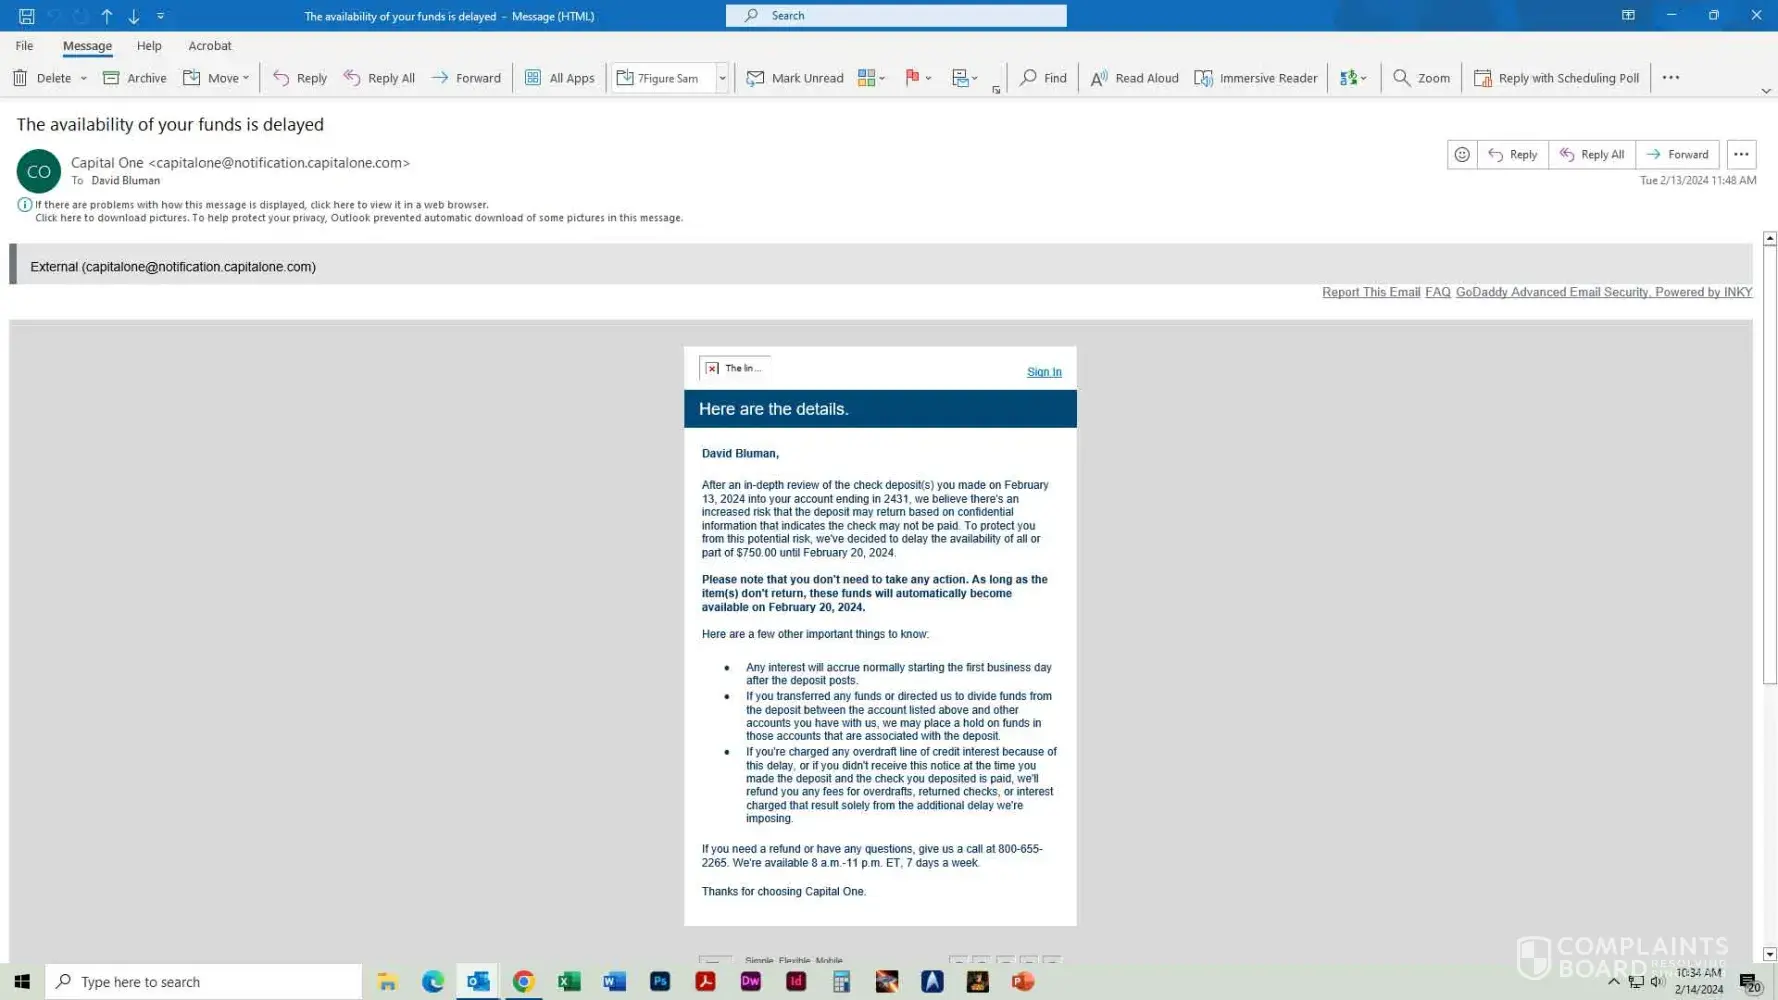Click the taskbar search box

[204, 982]
